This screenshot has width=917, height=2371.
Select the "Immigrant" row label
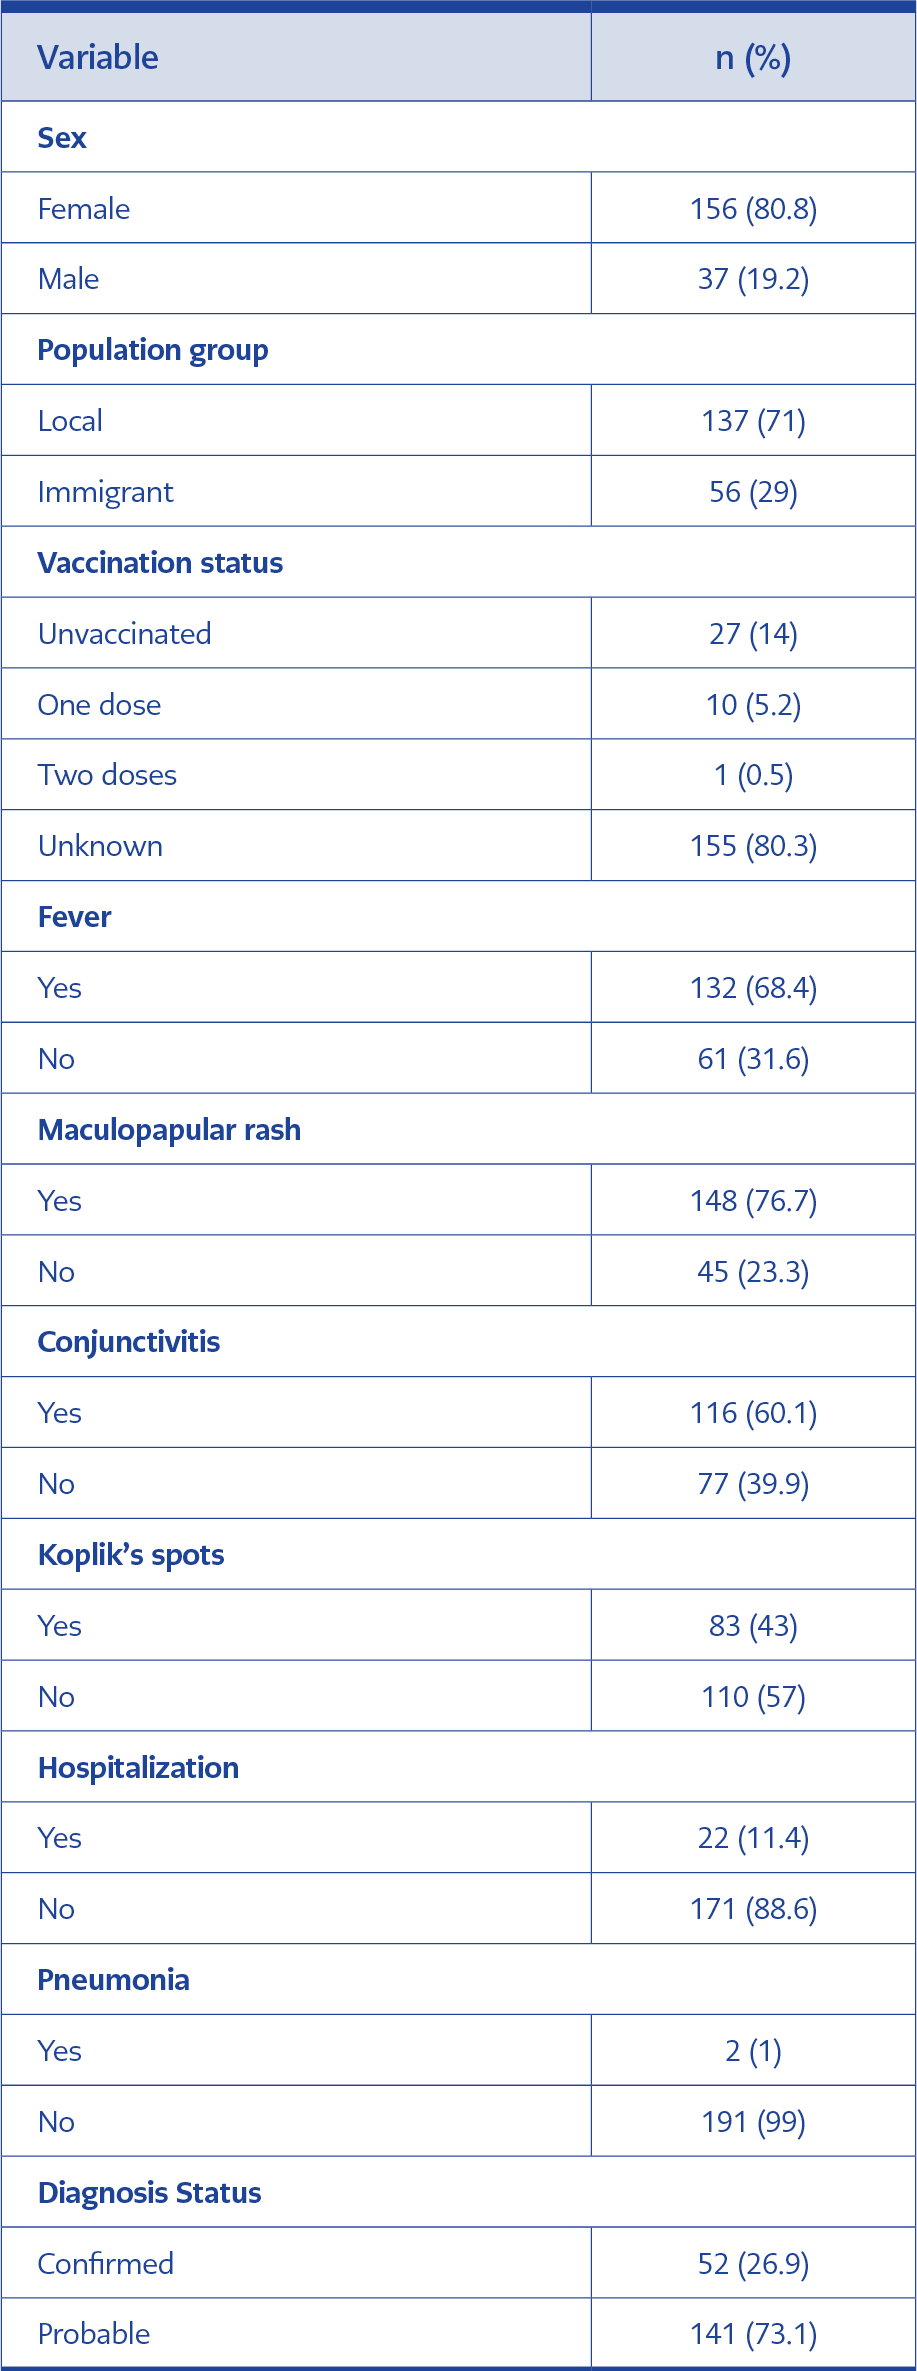coord(105,492)
